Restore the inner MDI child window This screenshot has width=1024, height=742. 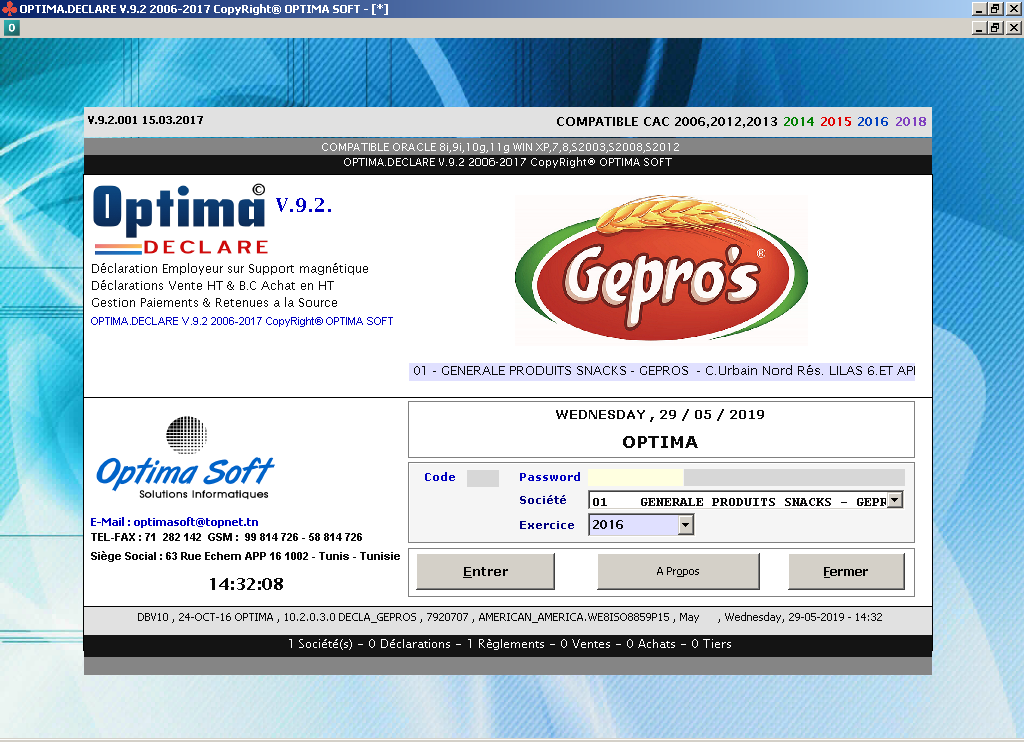(995, 27)
